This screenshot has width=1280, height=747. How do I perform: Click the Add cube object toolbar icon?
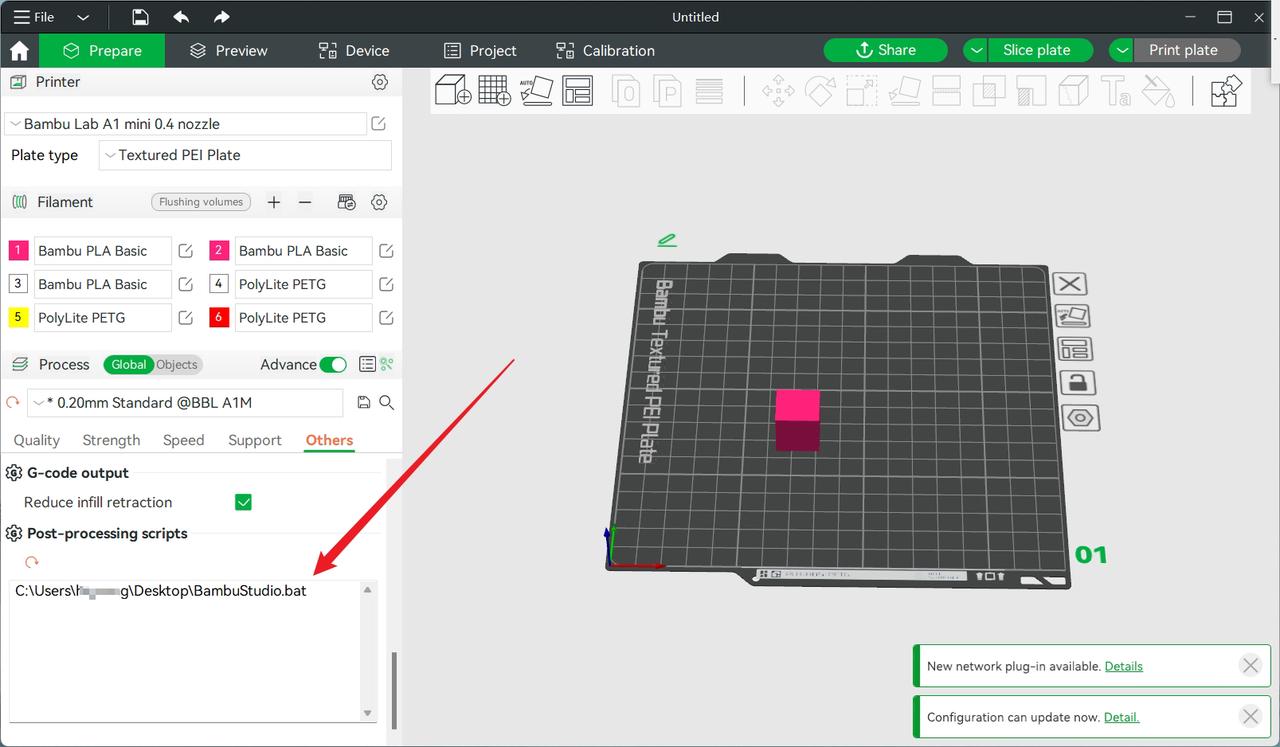click(x=453, y=90)
